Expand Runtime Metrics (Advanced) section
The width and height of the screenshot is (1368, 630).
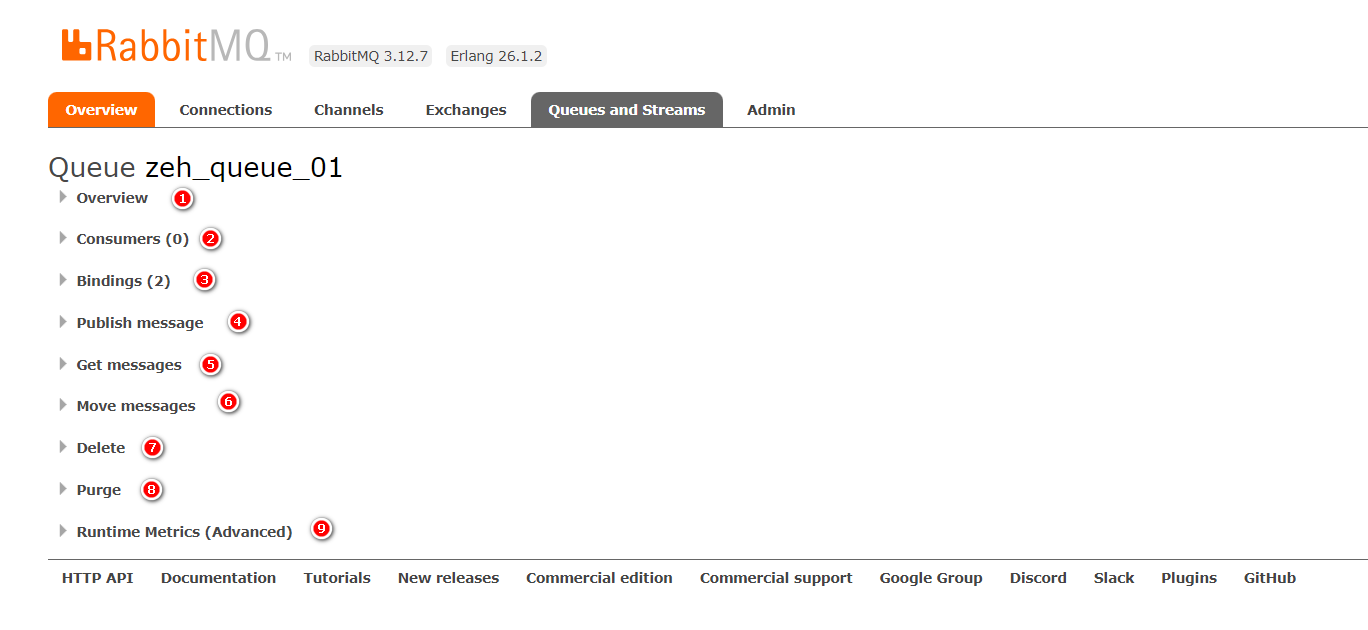point(184,532)
